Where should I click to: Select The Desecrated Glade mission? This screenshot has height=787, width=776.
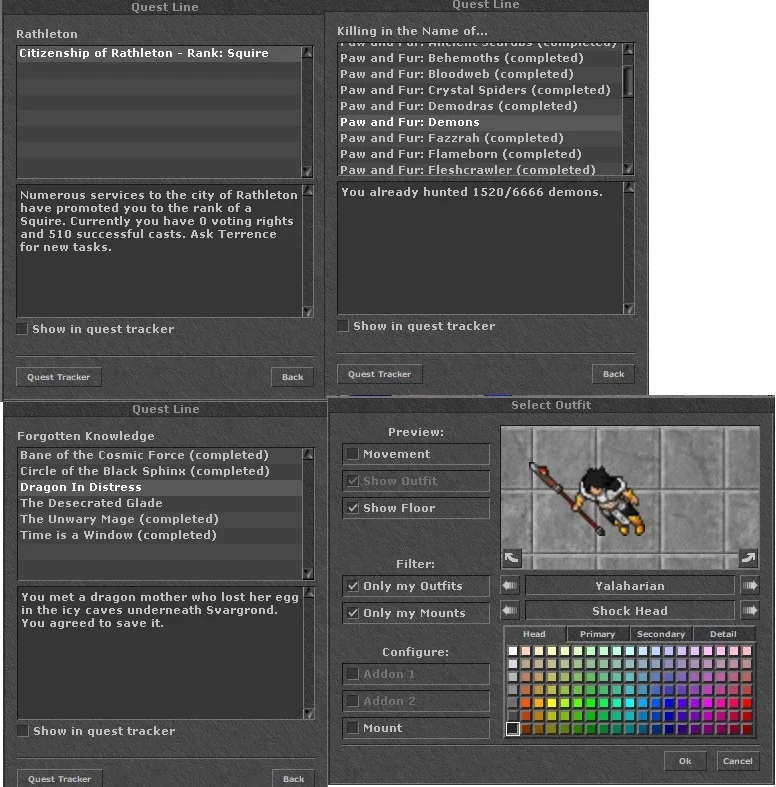(x=160, y=503)
